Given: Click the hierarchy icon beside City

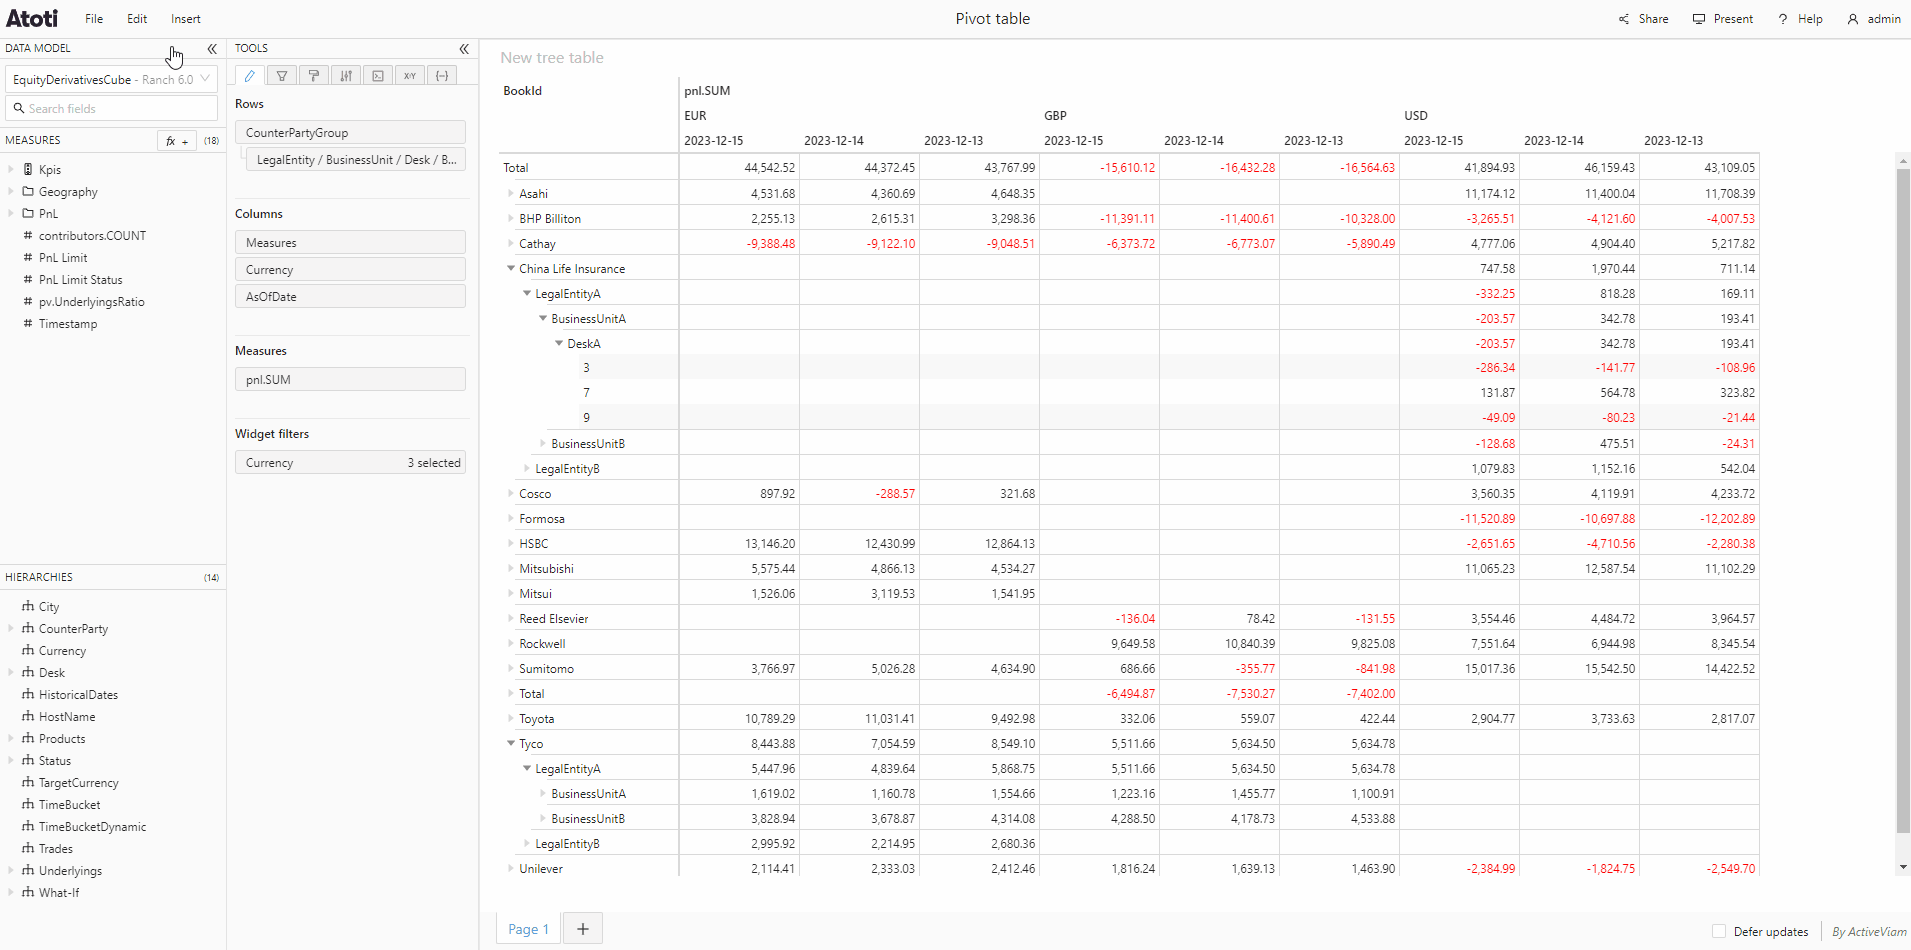Looking at the screenshot, I should coord(28,606).
